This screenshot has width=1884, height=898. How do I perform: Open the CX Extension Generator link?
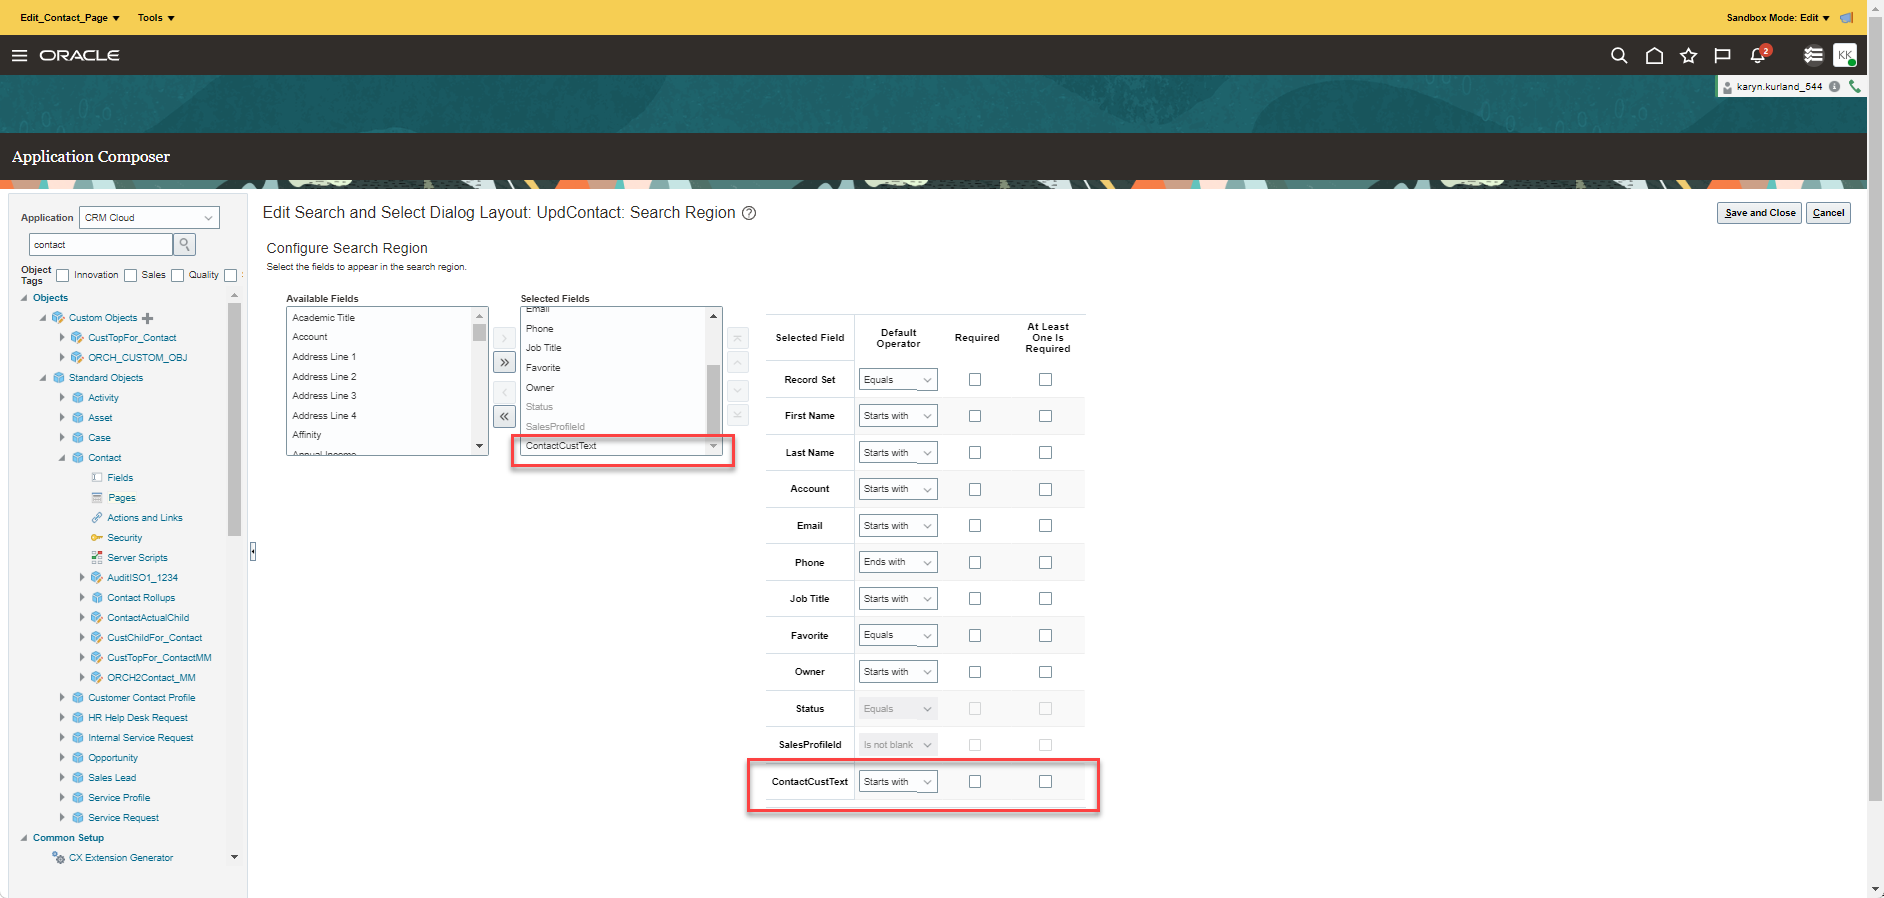pyautogui.click(x=121, y=858)
